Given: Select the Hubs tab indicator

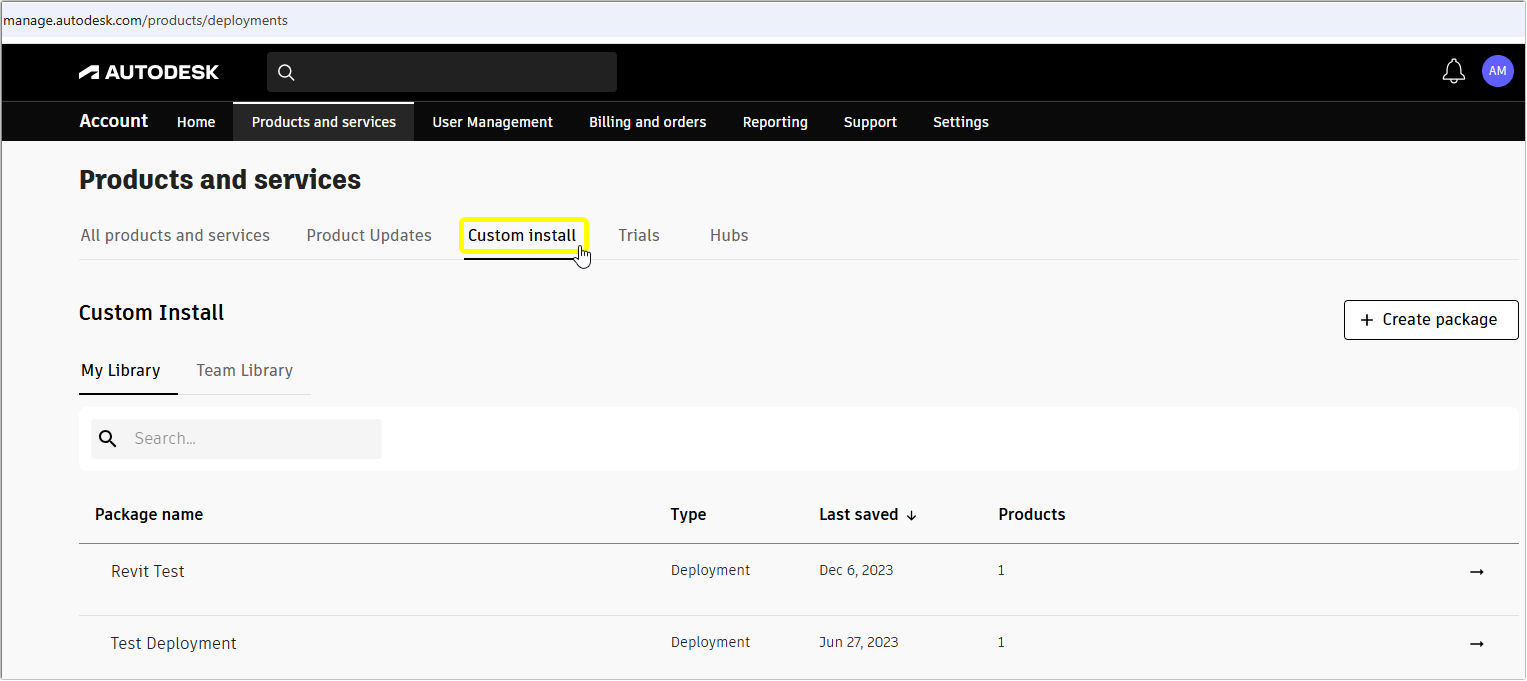Looking at the screenshot, I should tap(728, 235).
